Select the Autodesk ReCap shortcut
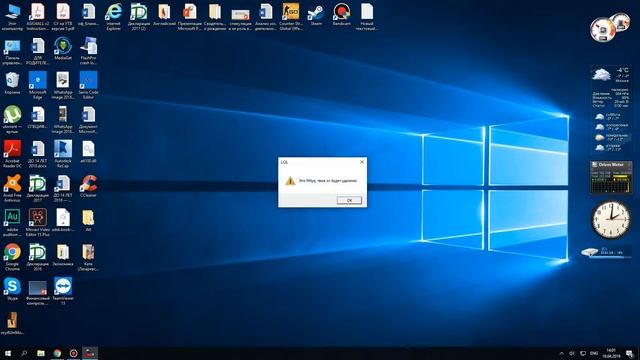Viewport: 640px width, 360px height. coord(63,154)
